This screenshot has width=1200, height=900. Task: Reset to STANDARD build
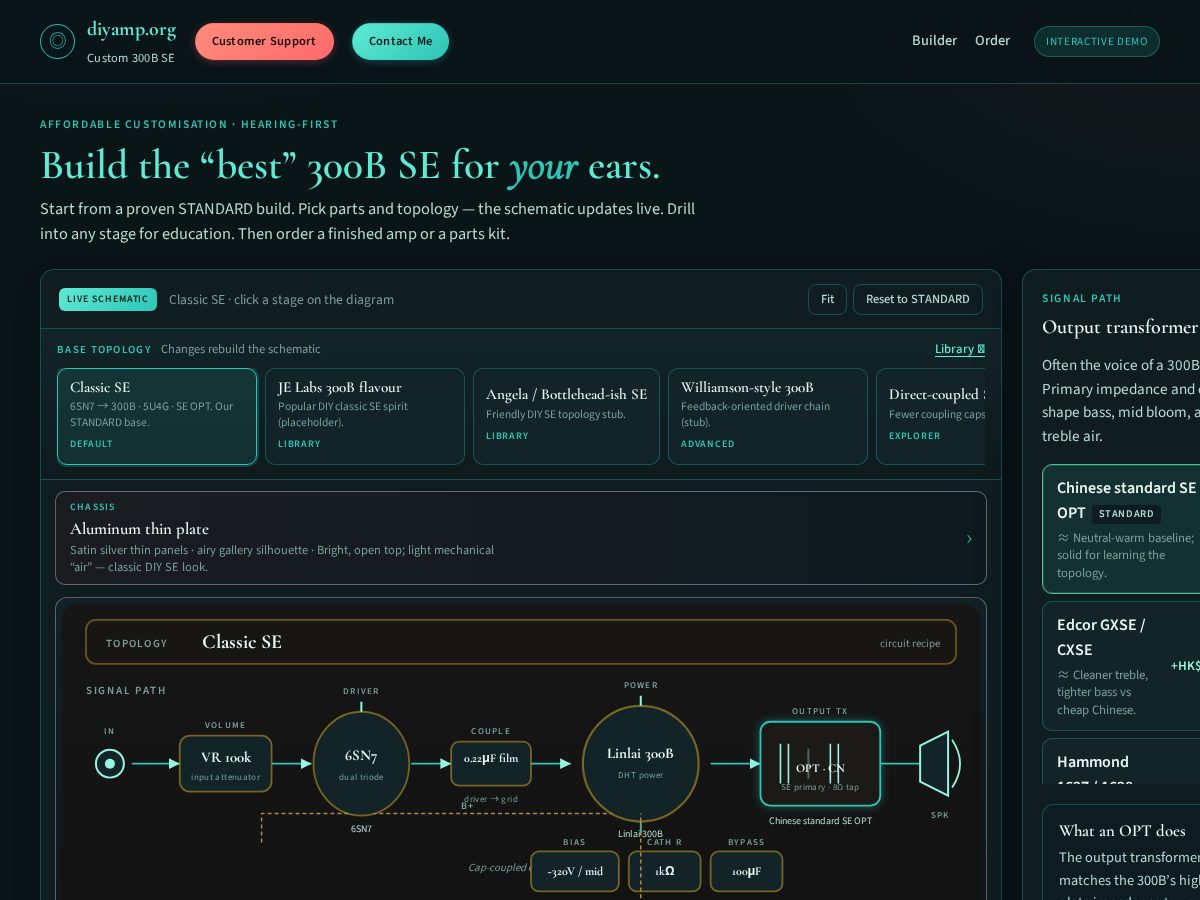coord(918,299)
